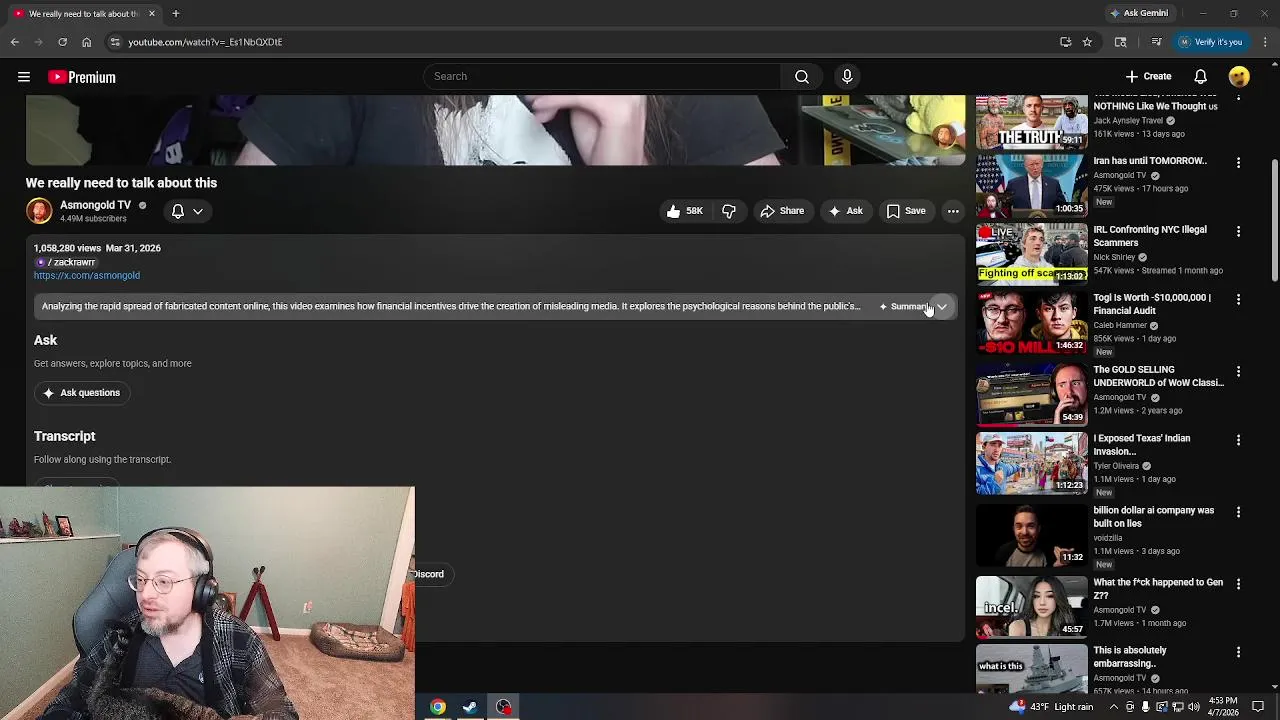Open Steam from the taskbar
1280x720 pixels.
click(x=470, y=707)
